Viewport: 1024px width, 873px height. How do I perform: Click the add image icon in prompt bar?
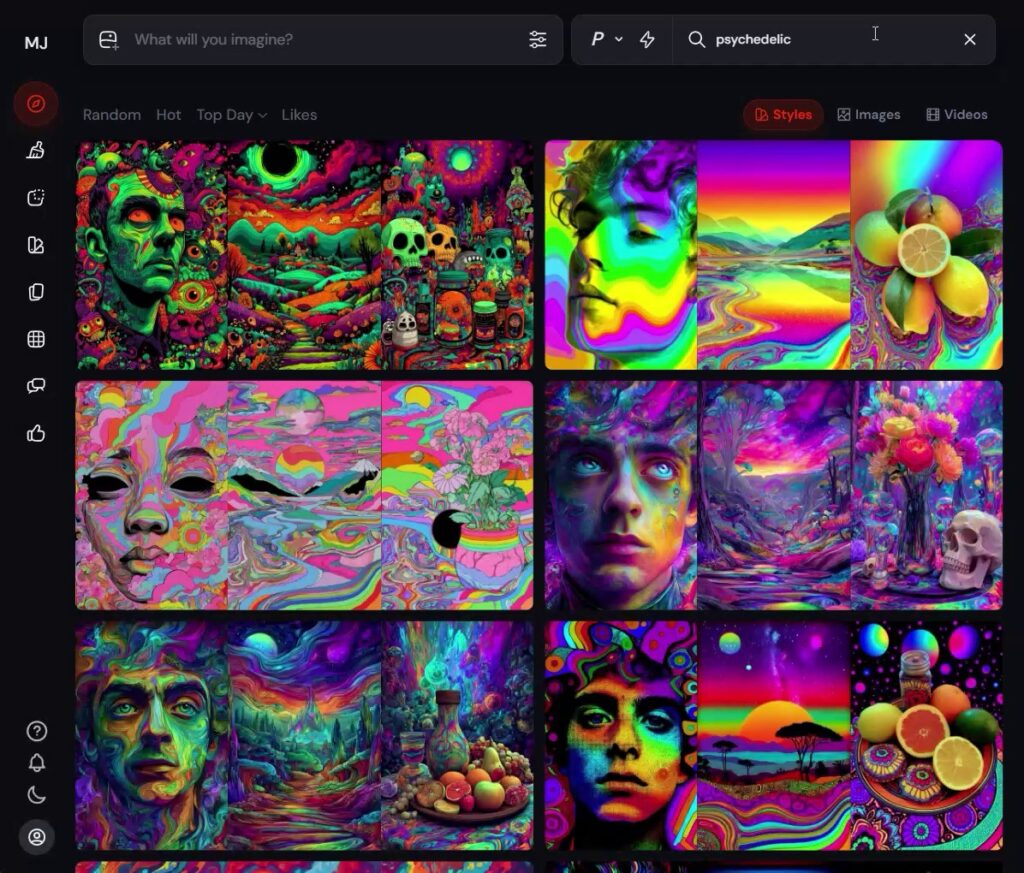click(x=109, y=40)
